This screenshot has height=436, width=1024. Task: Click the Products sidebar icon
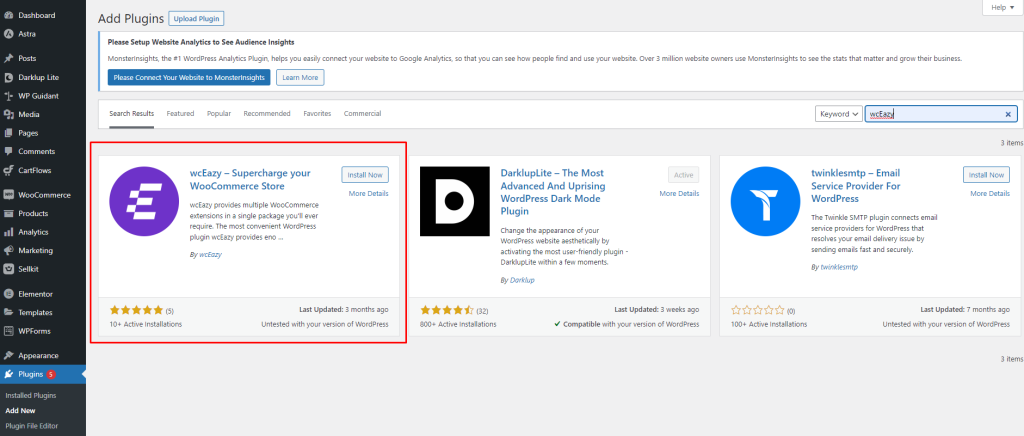point(8,213)
